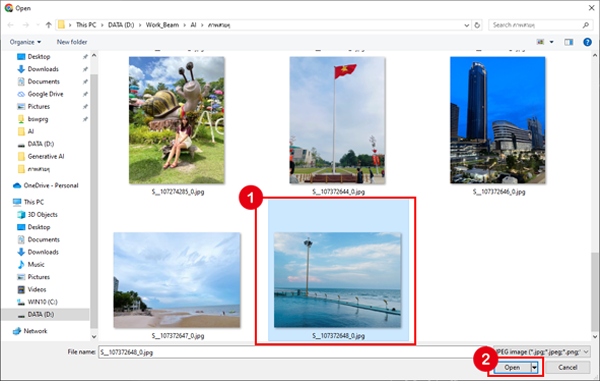This screenshot has height=381, width=600.
Task: Click the Open button
Action: 512,368
